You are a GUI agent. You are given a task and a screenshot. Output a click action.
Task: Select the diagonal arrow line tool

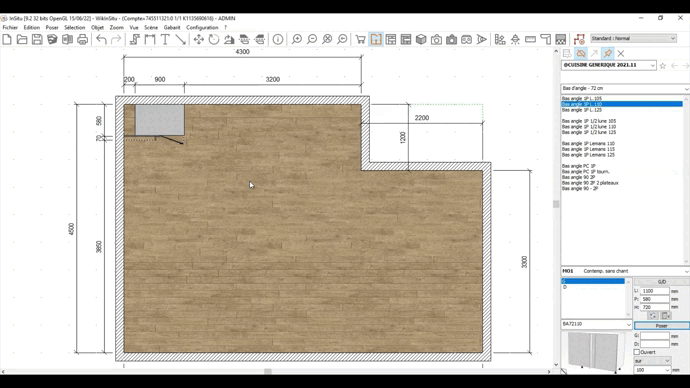180,39
